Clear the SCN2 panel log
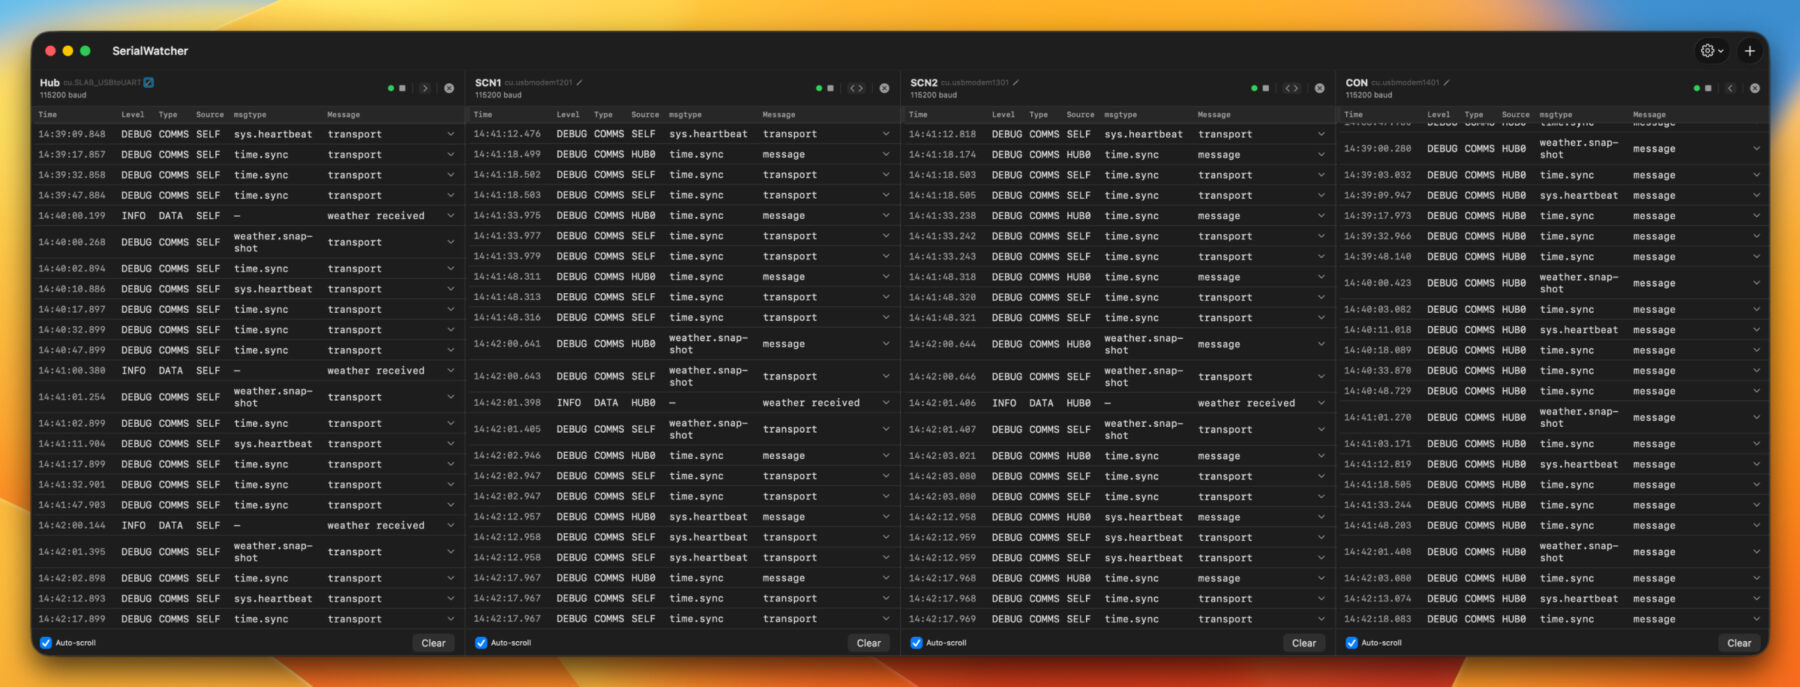This screenshot has height=687, width=1800. click(x=1303, y=643)
